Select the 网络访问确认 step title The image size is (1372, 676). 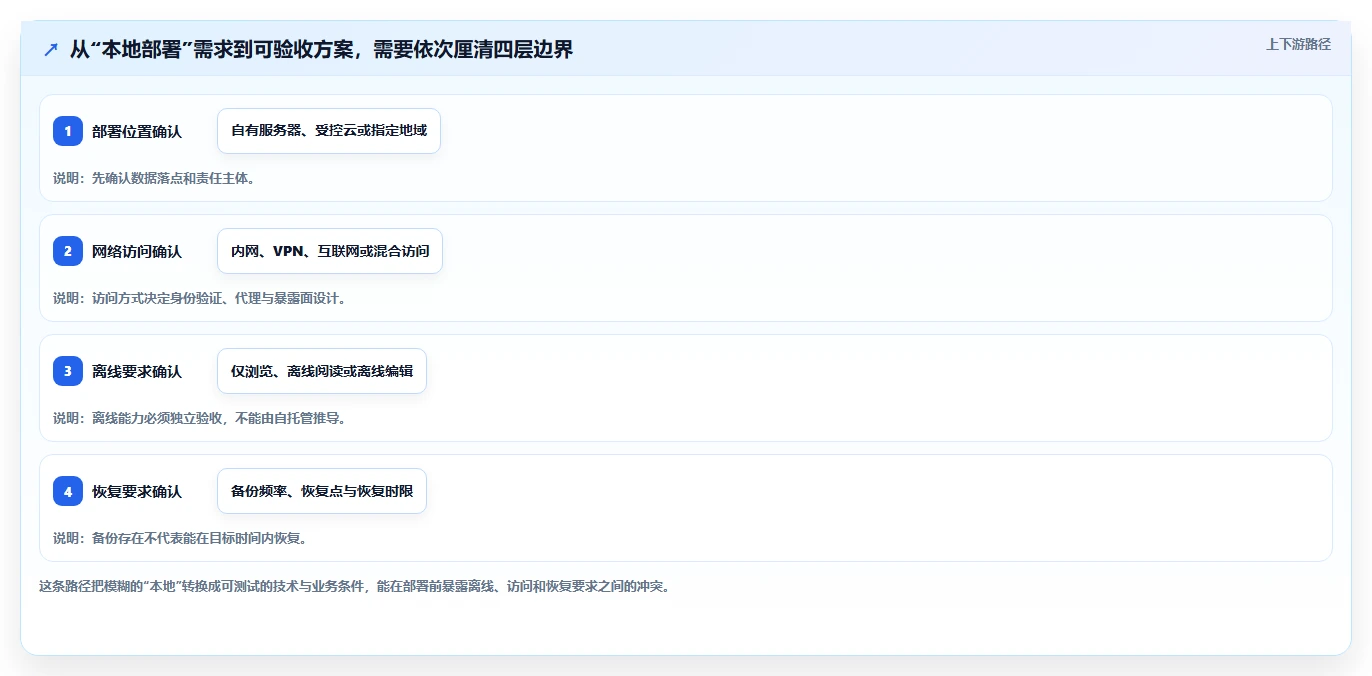[x=137, y=251]
